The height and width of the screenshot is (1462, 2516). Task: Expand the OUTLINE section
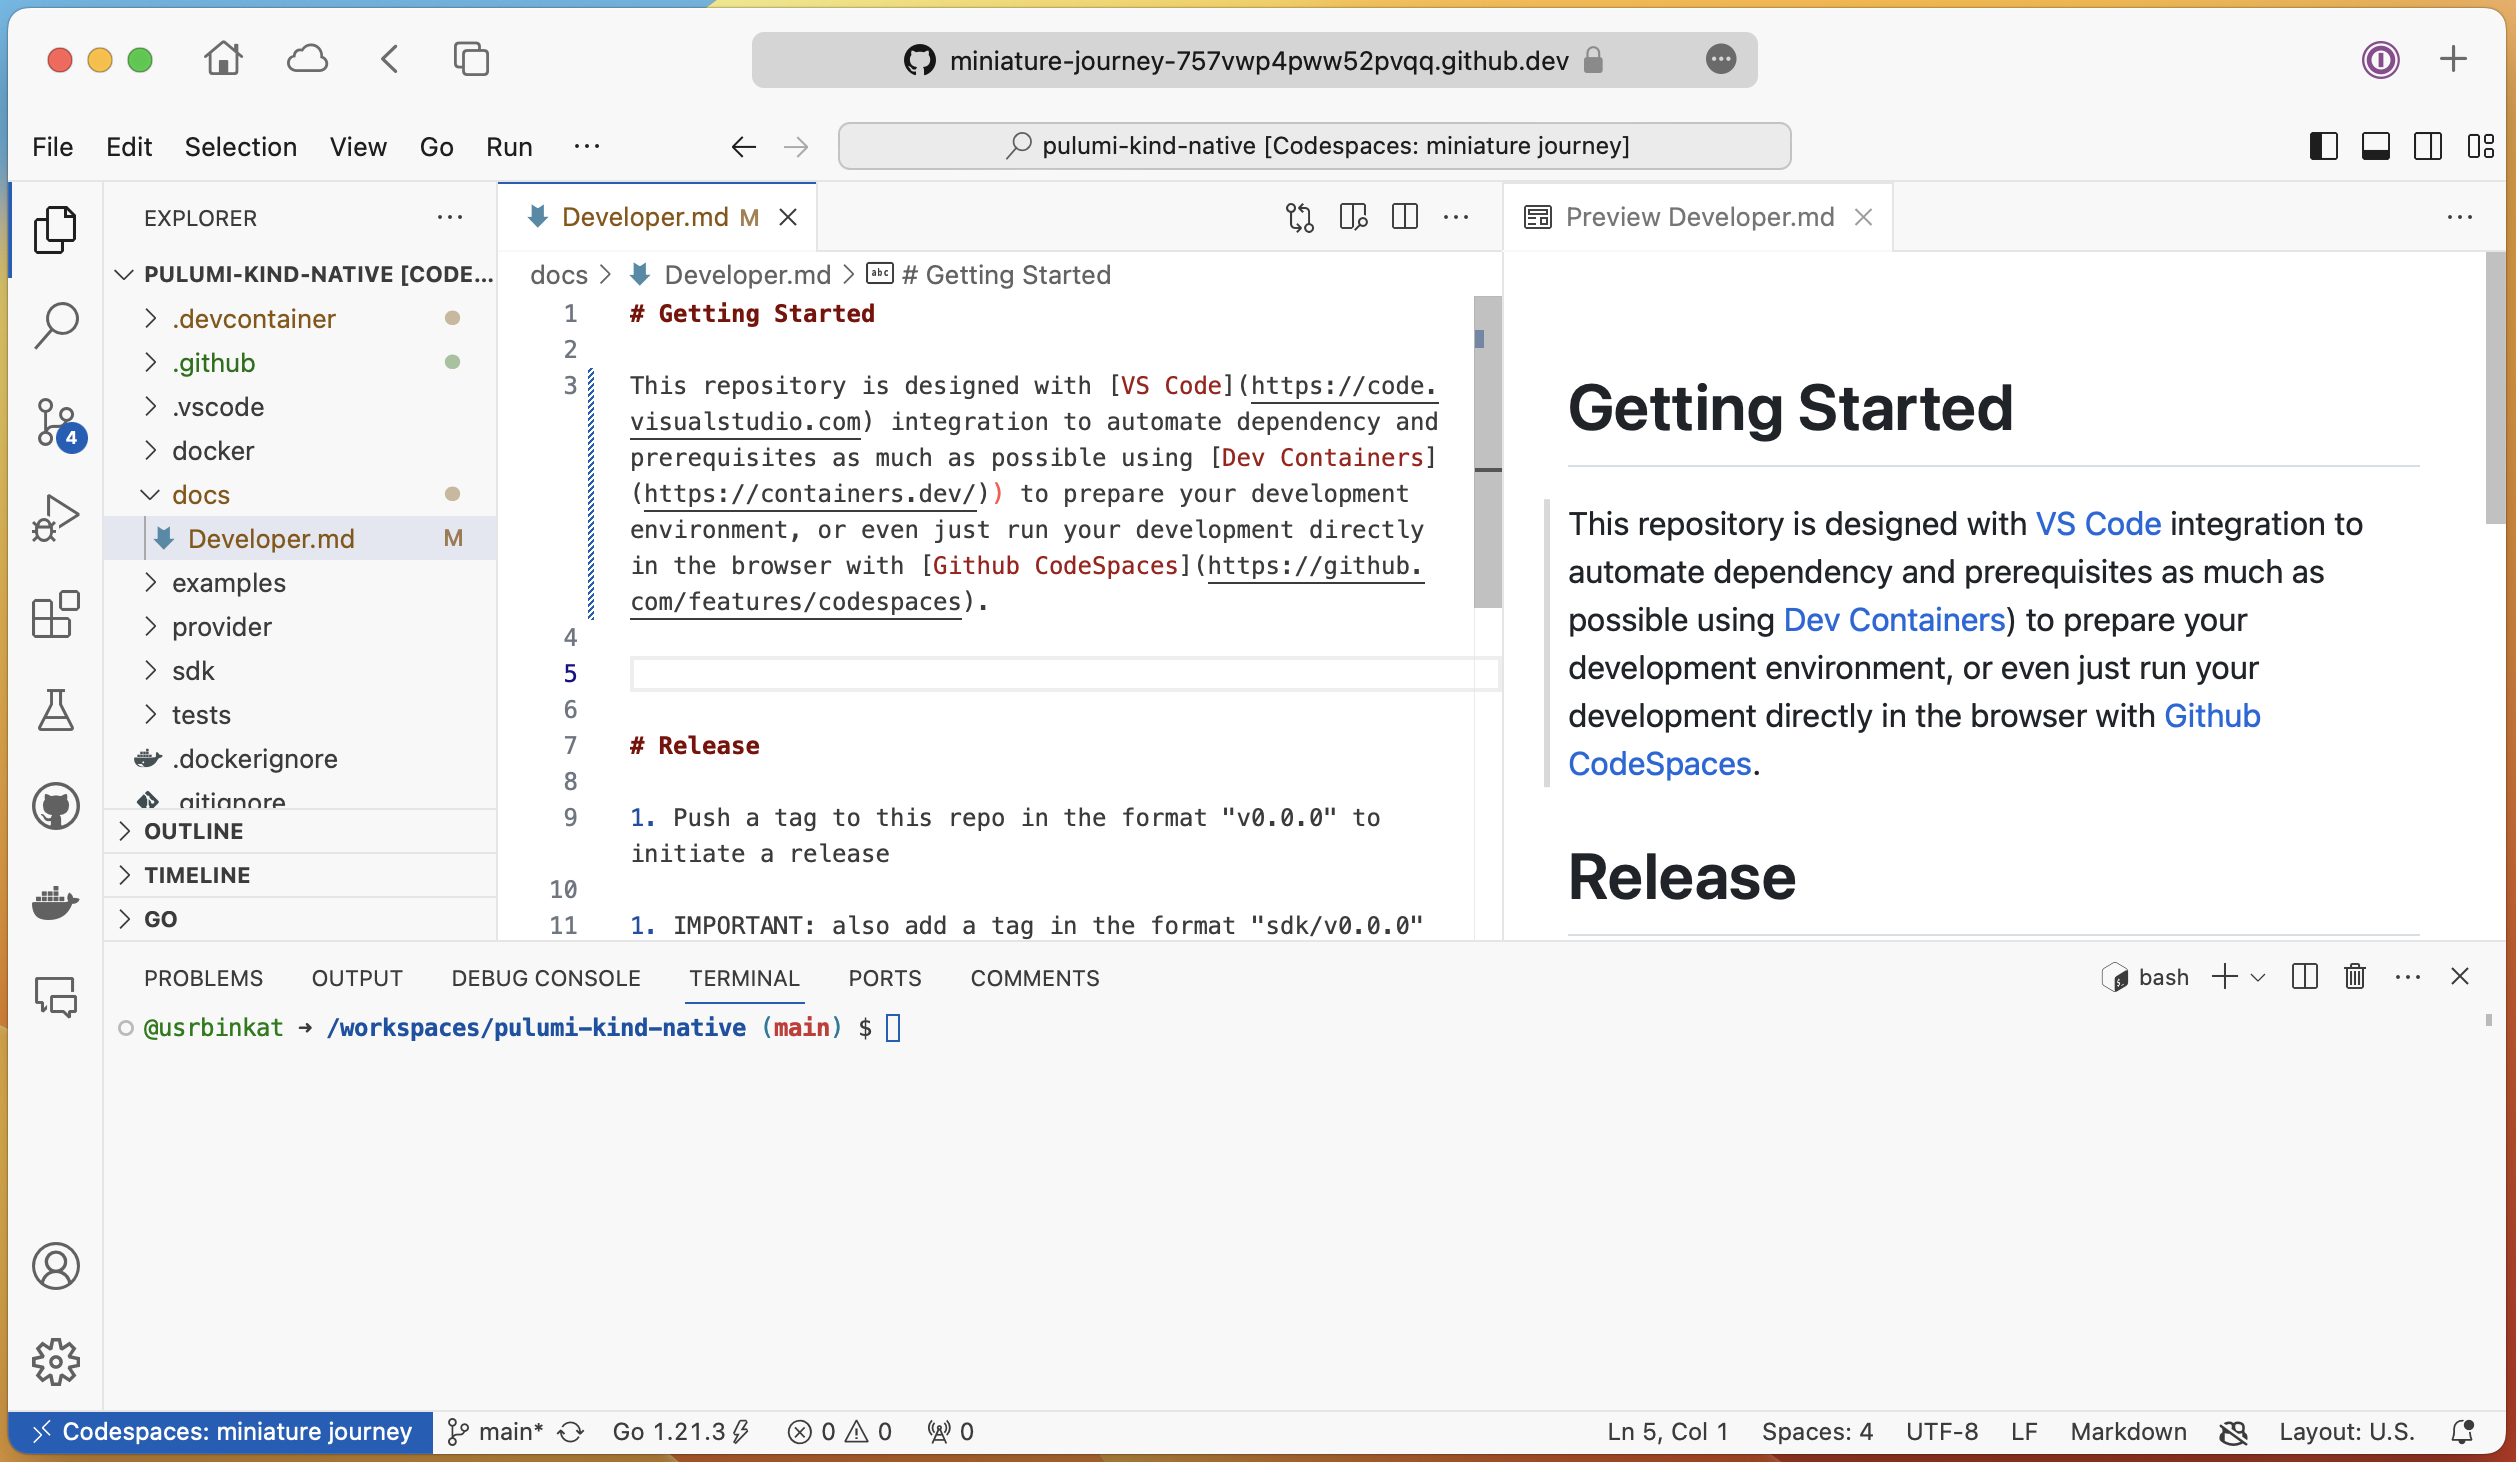pos(300,831)
